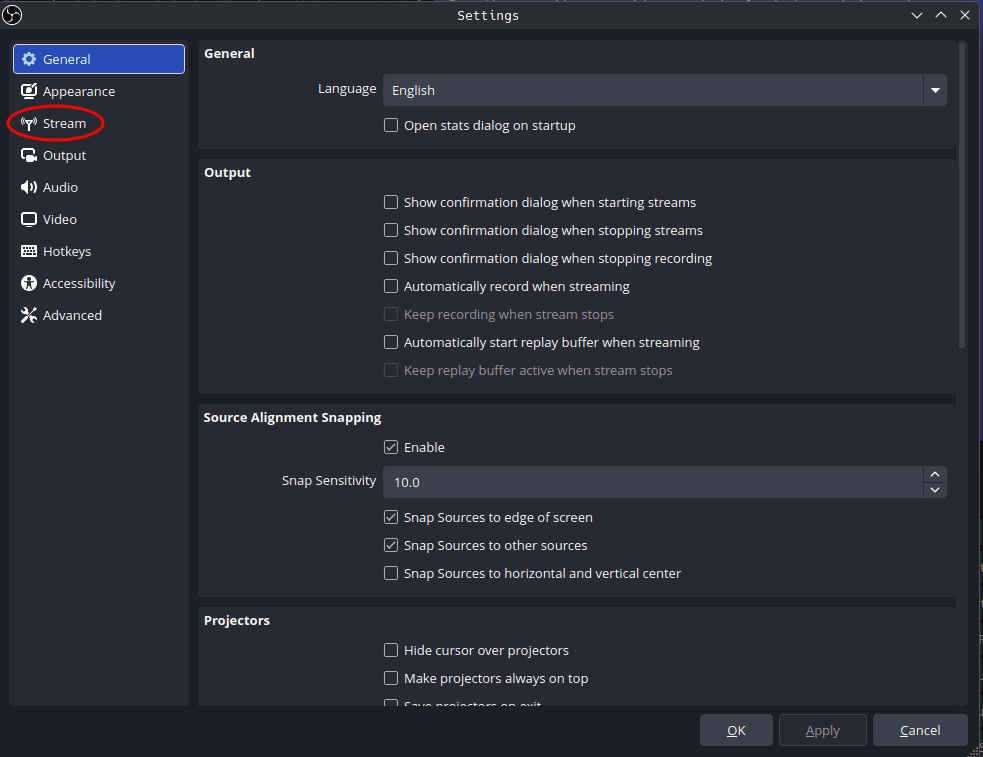Click the gear icon beside General
Screen dimensions: 983x757
point(29,59)
